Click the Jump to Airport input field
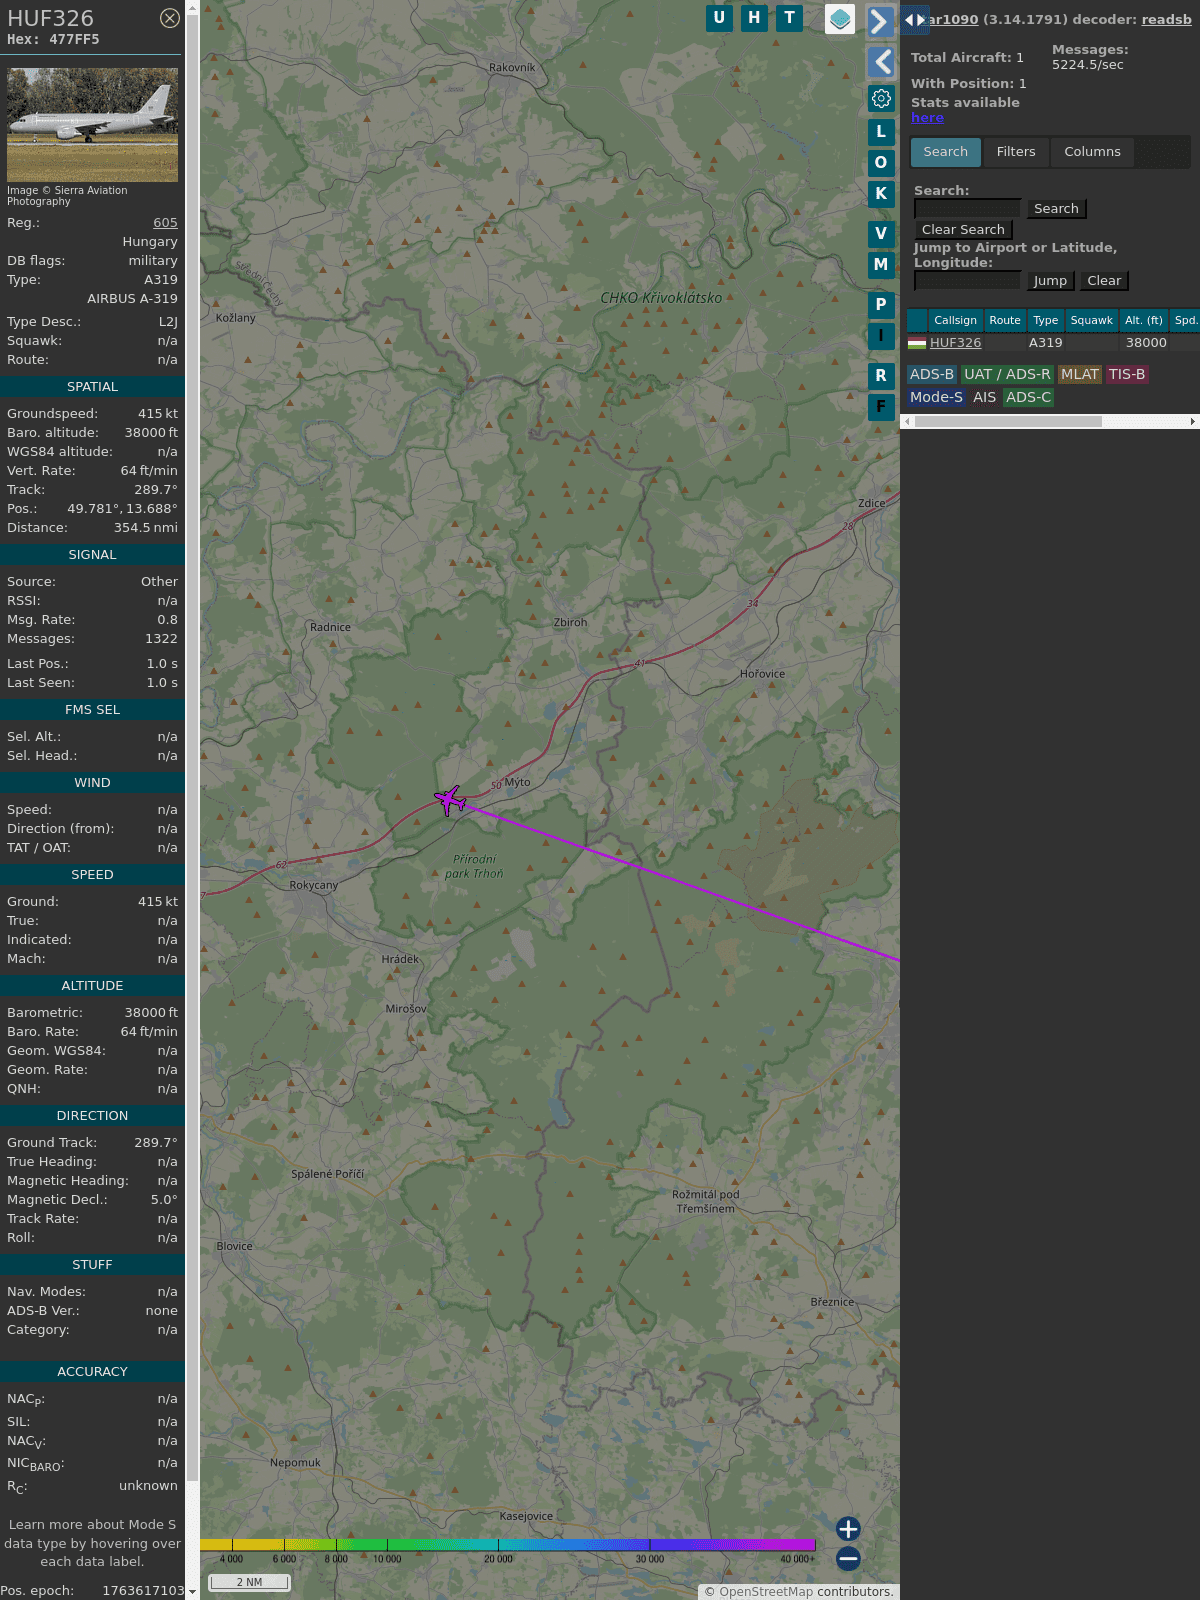Screen dimensions: 1200x1600 coord(967,281)
